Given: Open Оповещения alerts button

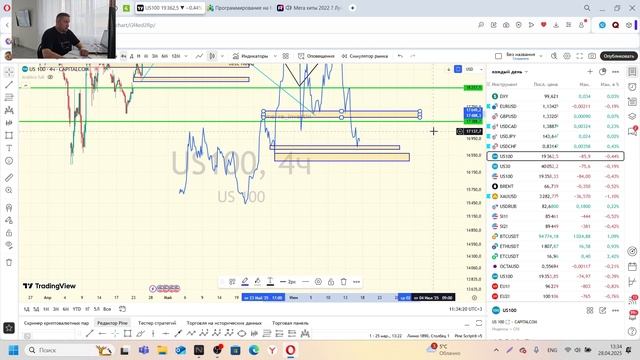Looking at the screenshot, I should click(x=316, y=56).
